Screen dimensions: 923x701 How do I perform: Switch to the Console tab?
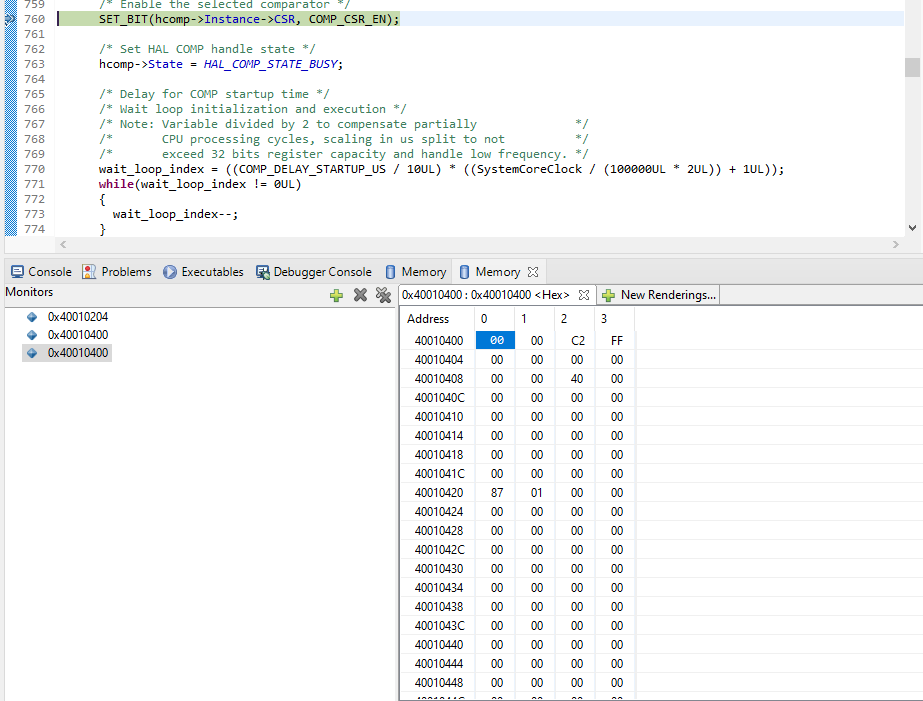(41, 272)
